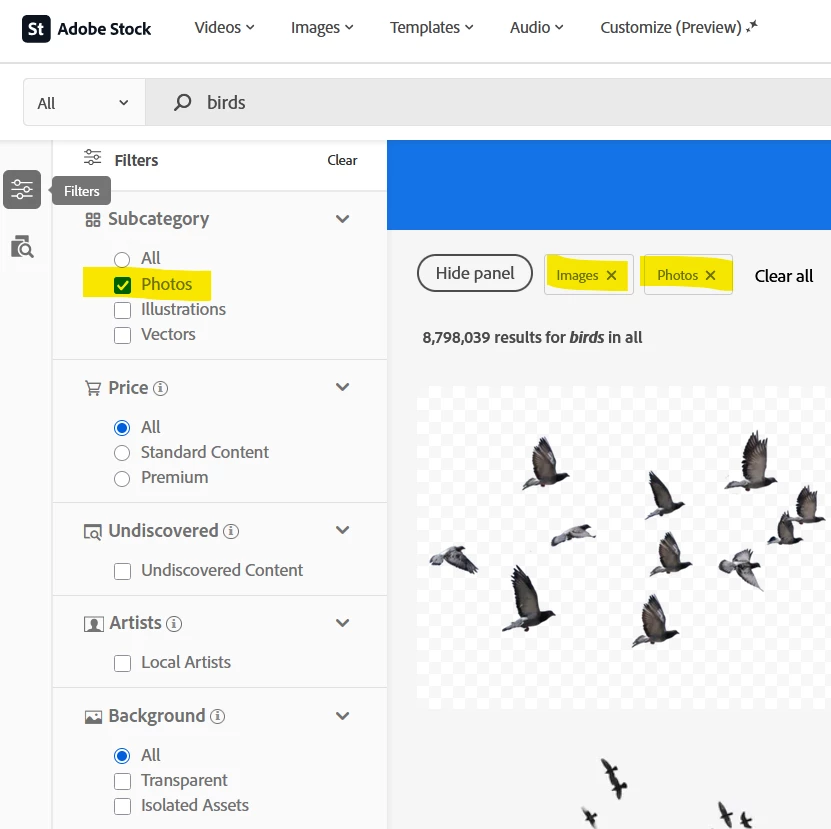Open the Images menu
This screenshot has height=829, width=831.
pyautogui.click(x=322, y=28)
